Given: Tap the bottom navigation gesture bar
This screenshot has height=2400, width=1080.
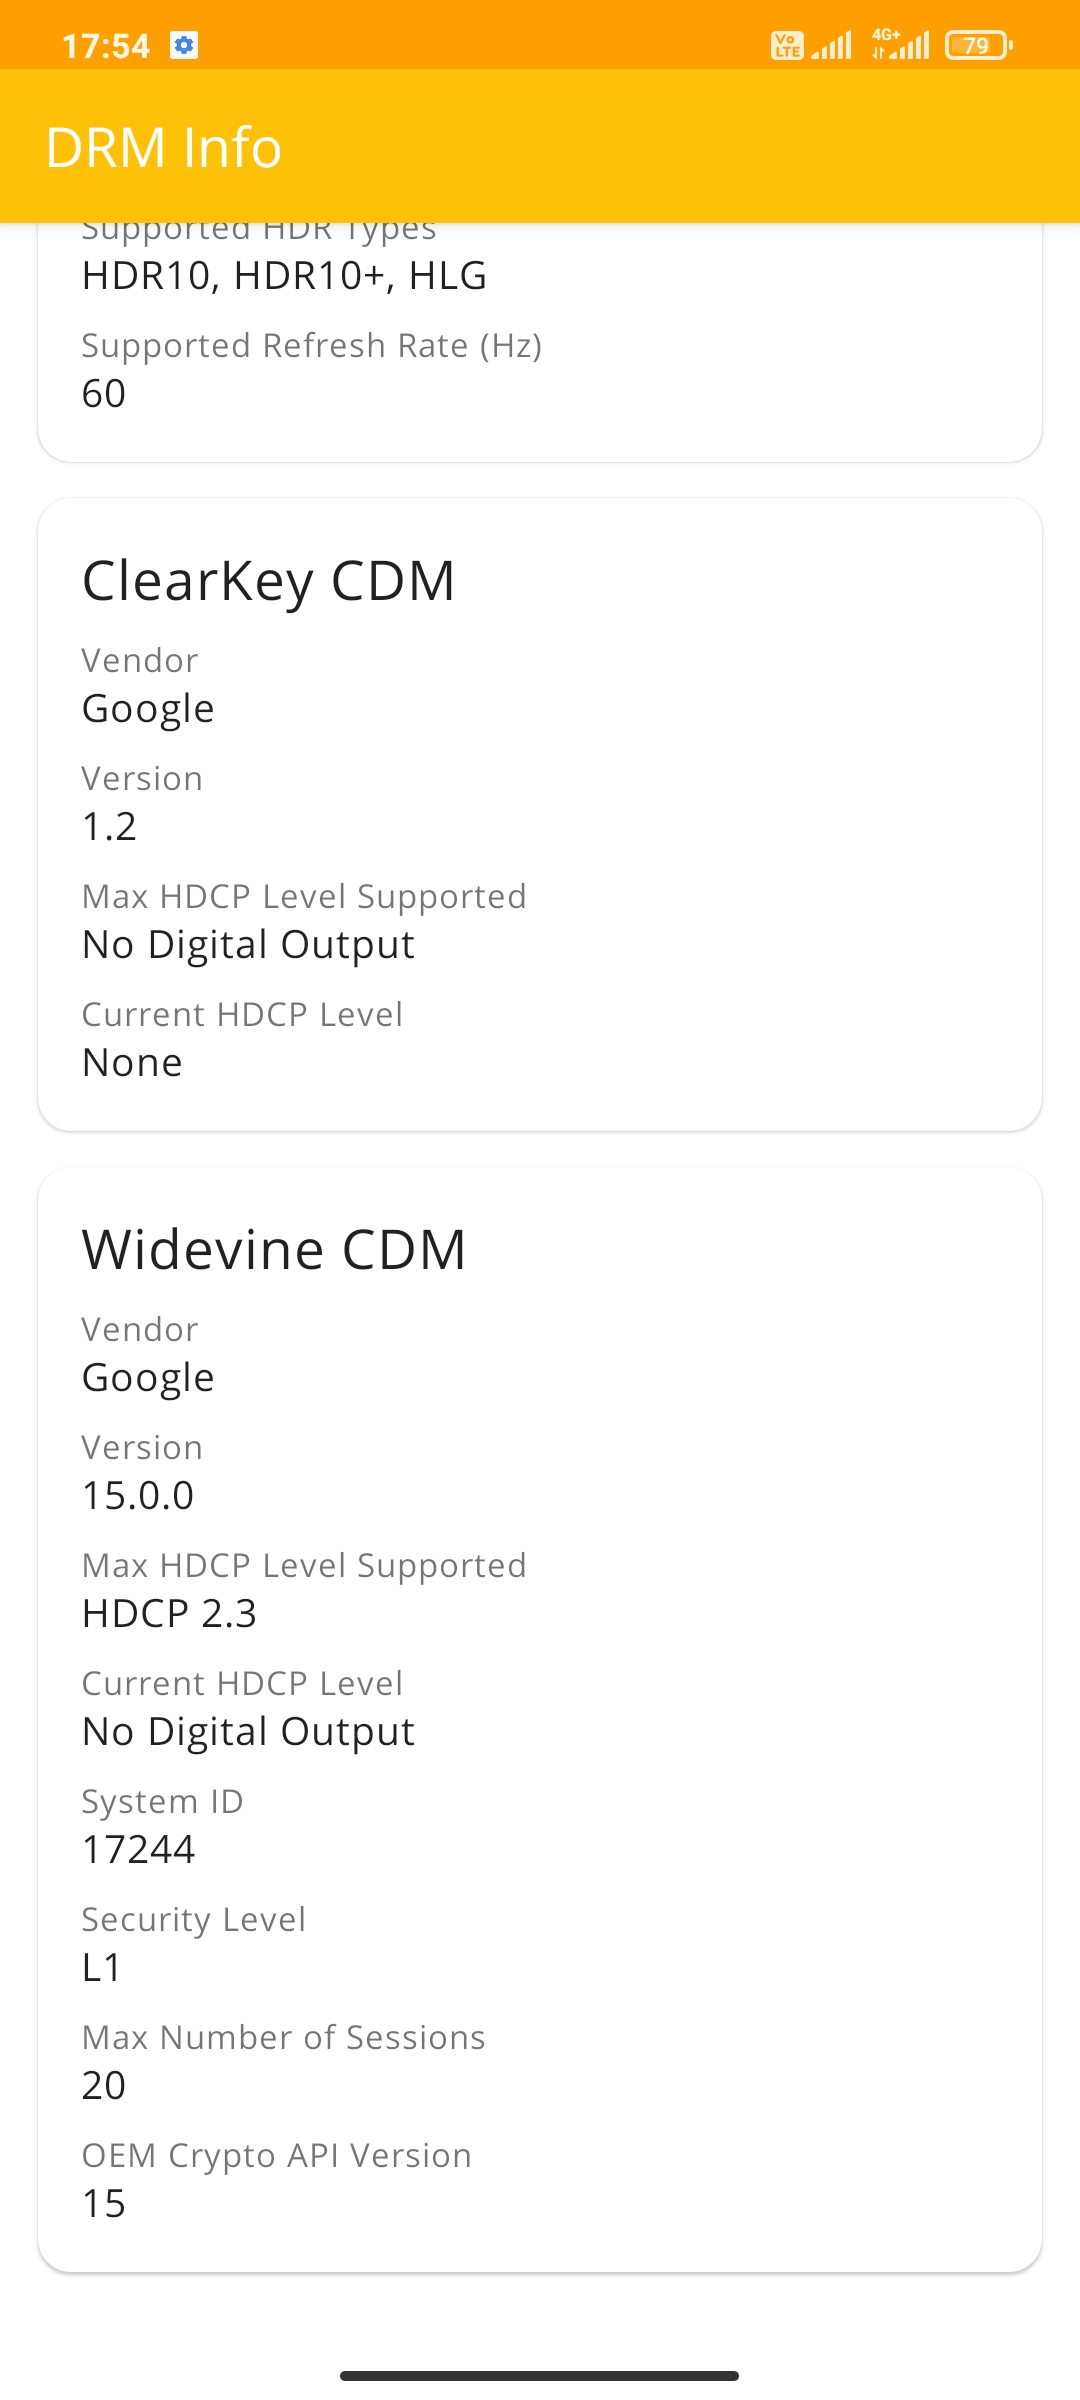Looking at the screenshot, I should pyautogui.click(x=540, y=2375).
